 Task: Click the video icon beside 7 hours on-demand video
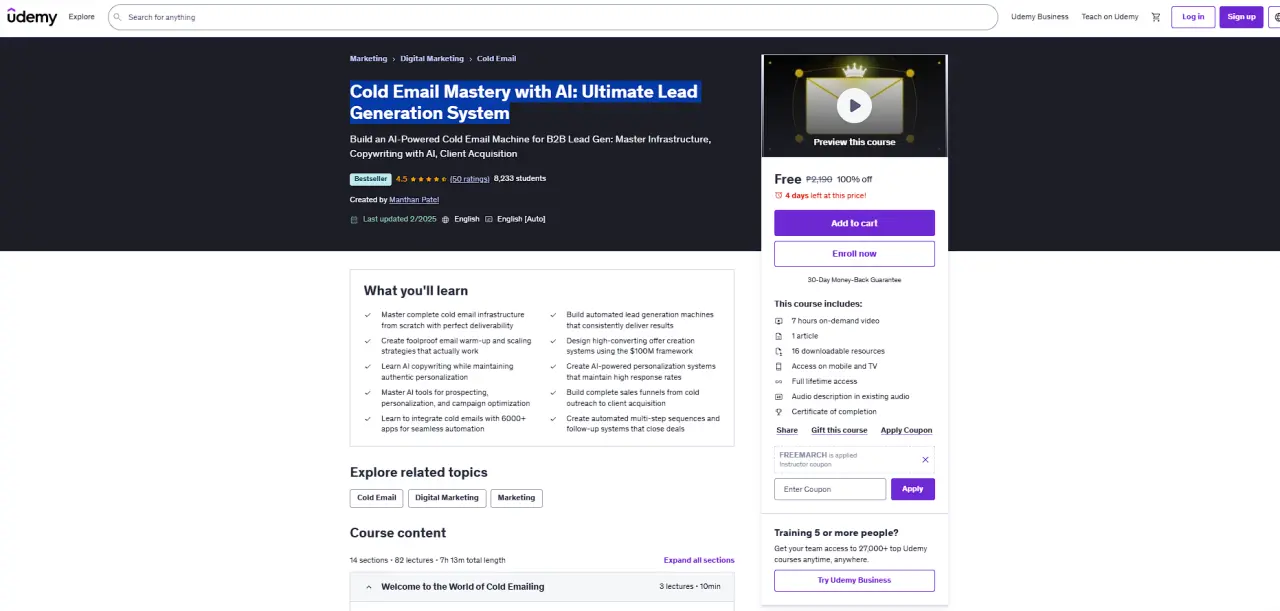click(779, 321)
